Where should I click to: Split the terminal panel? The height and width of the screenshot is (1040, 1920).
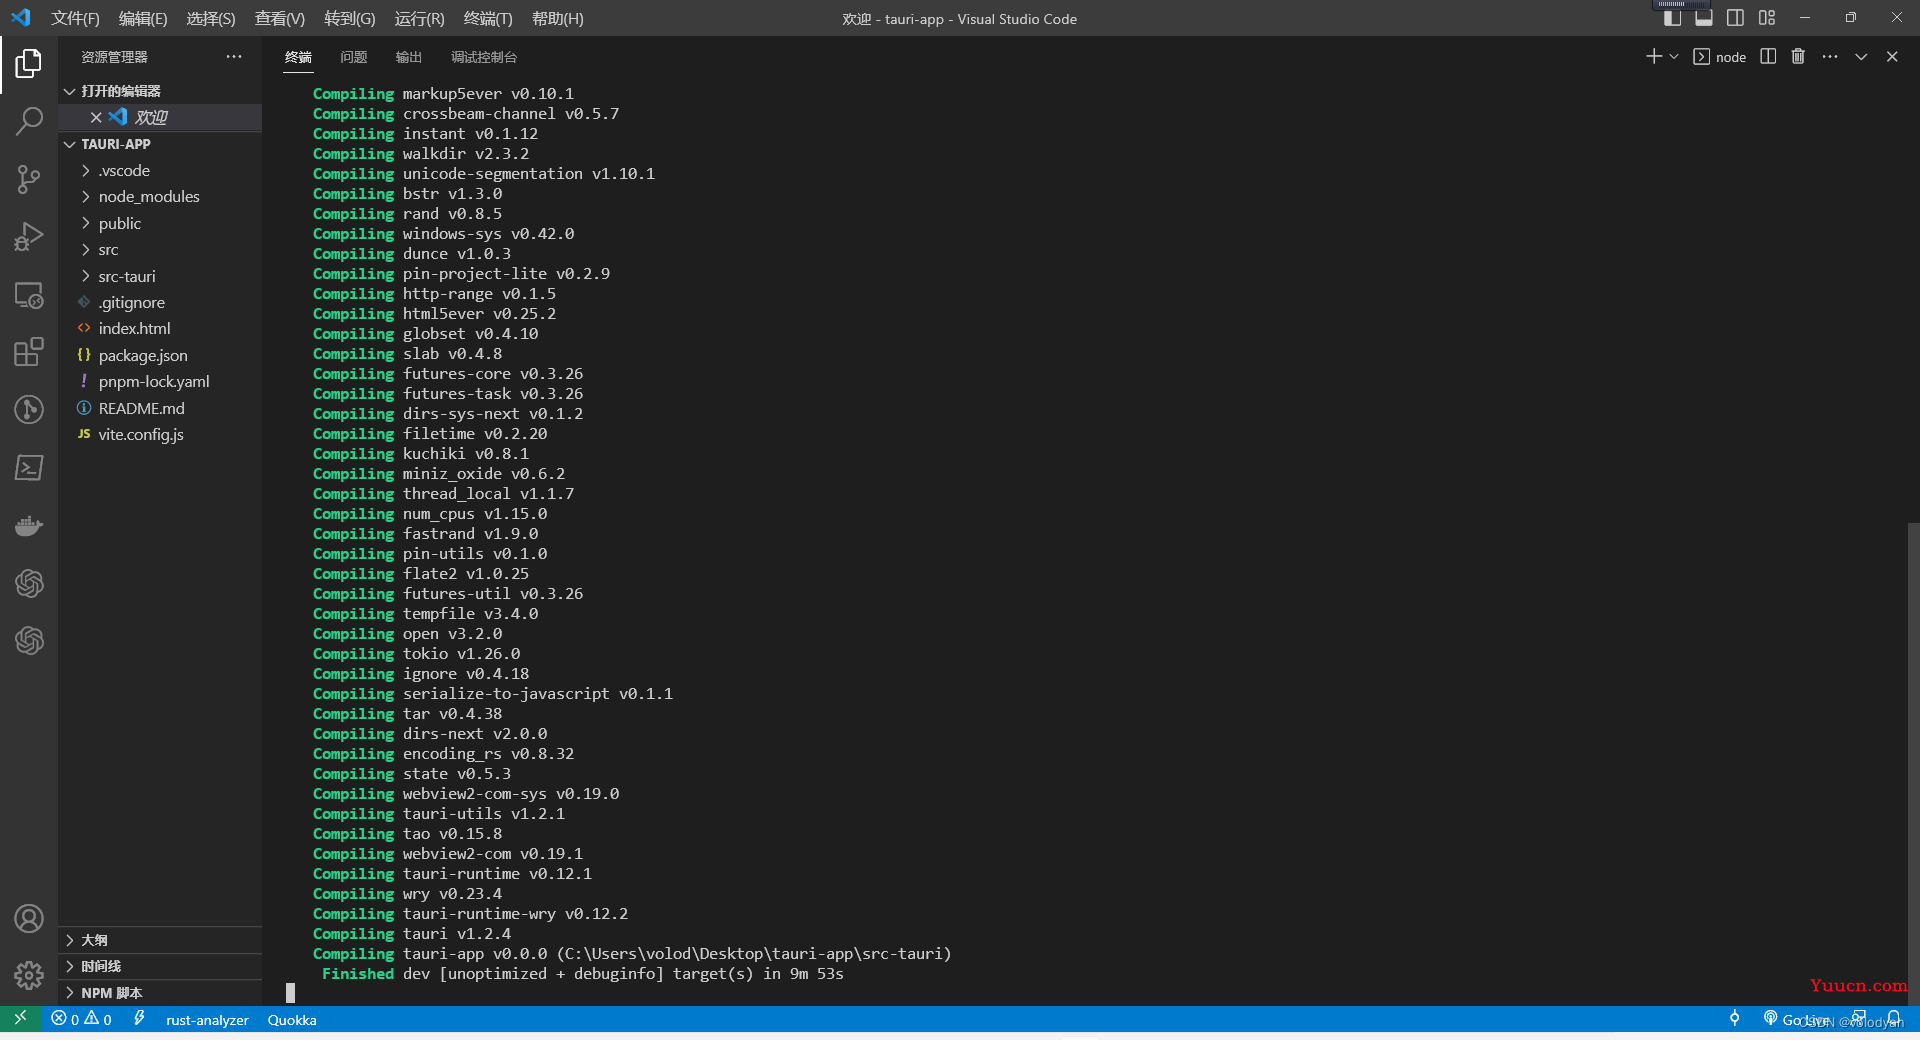(1768, 57)
